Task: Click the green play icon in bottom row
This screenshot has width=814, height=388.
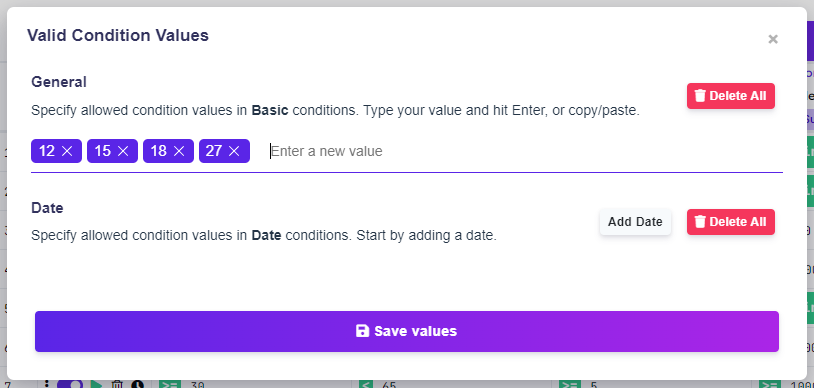Action: [x=97, y=384]
